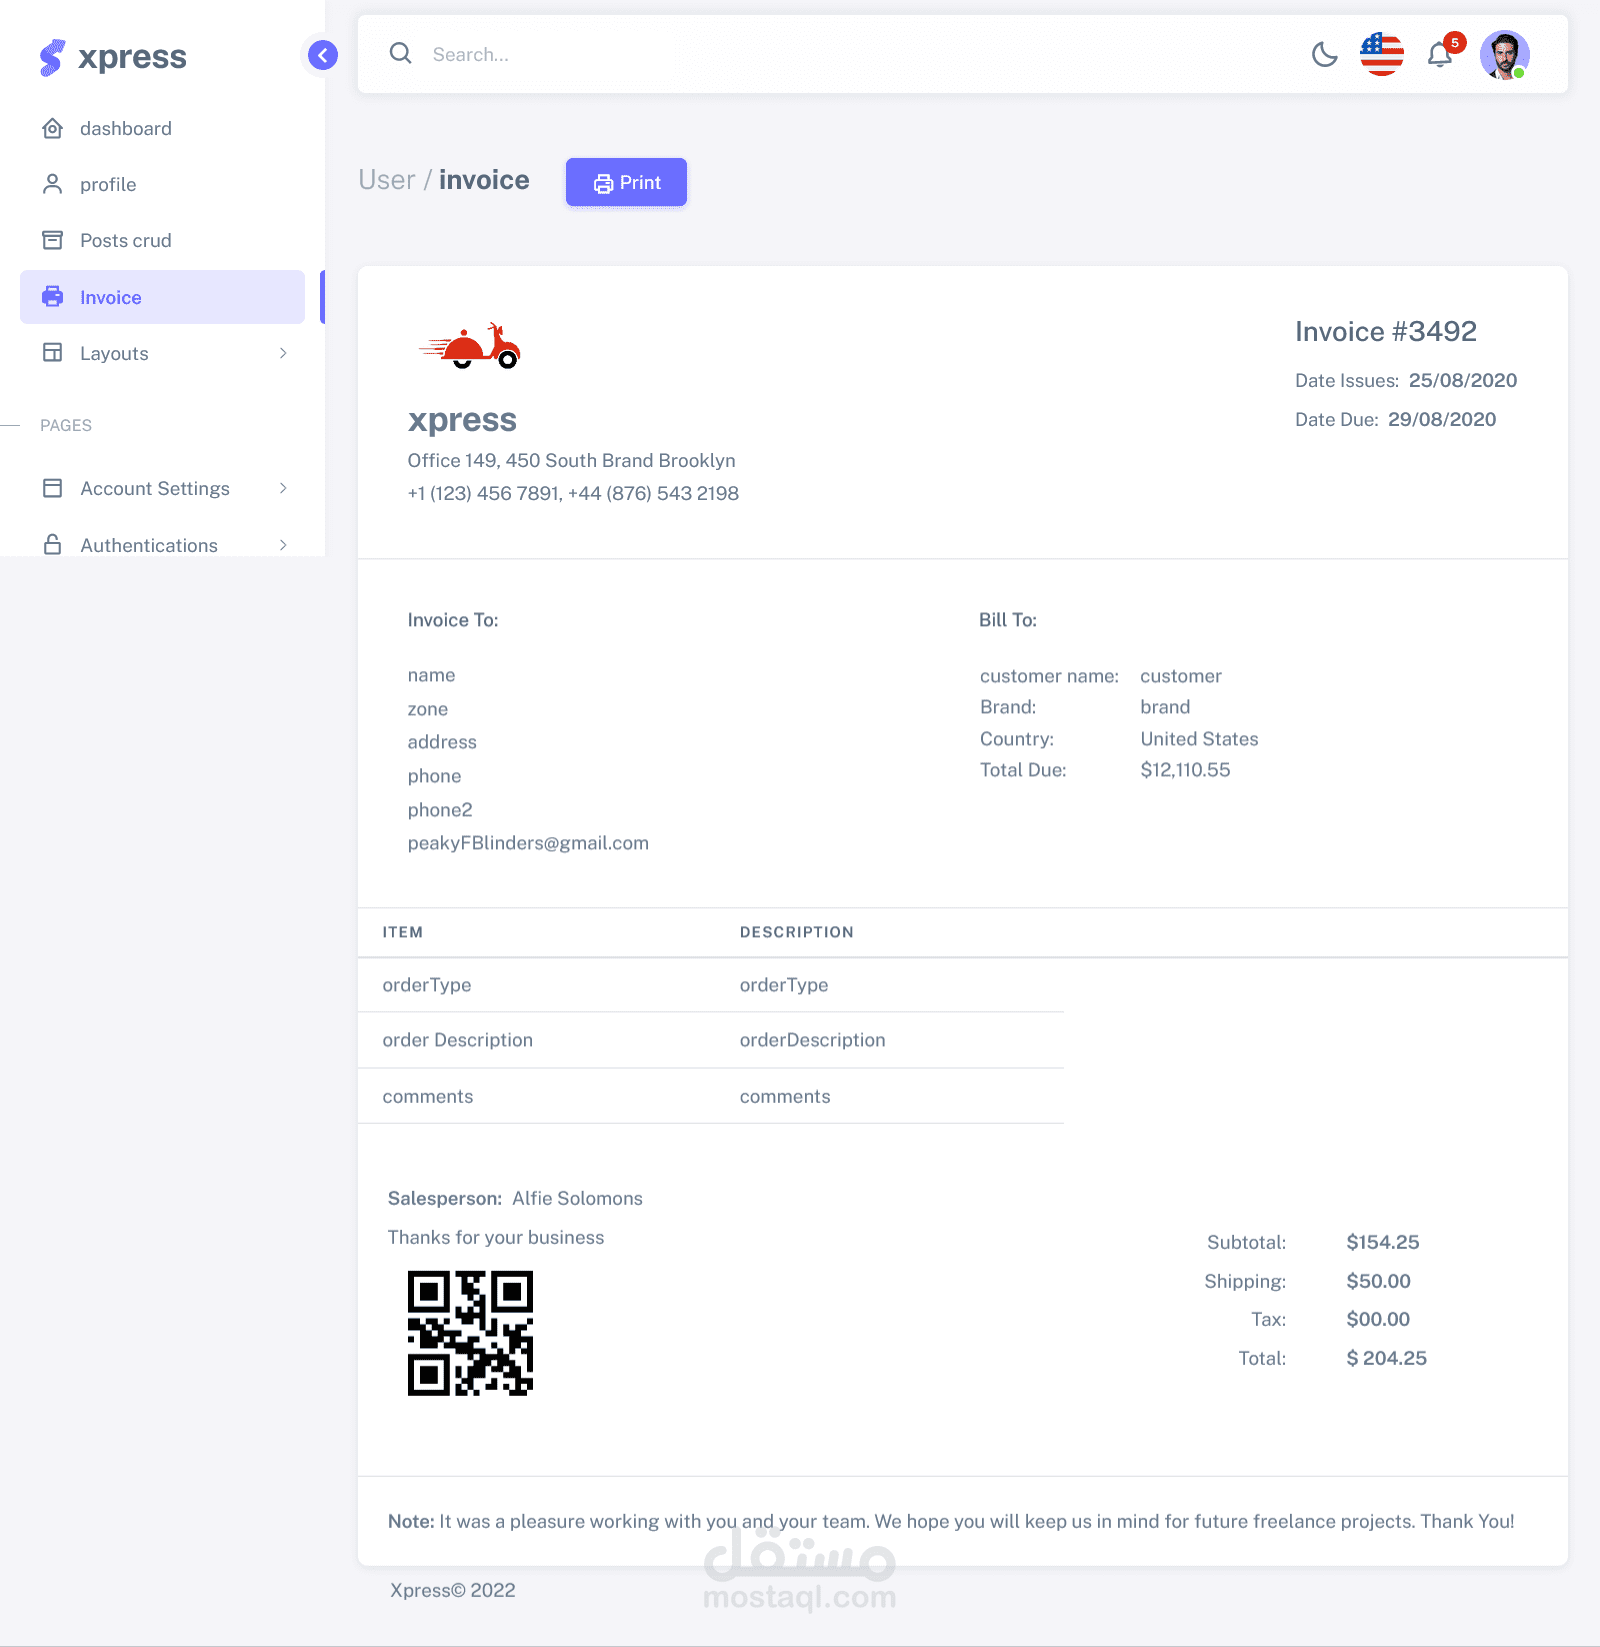Open user avatar menu
This screenshot has width=1600, height=1647.
[1504, 54]
